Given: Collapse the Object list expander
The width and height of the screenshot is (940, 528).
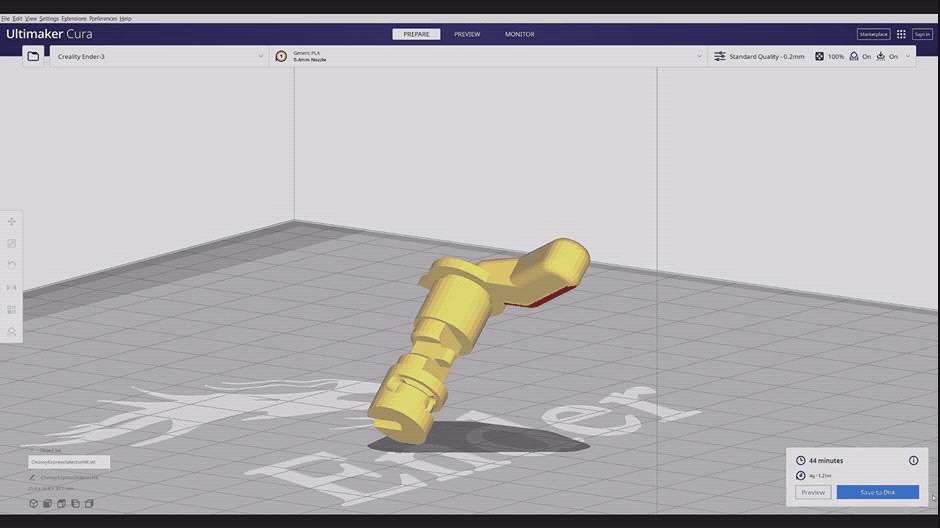Looking at the screenshot, I should (x=31, y=451).
